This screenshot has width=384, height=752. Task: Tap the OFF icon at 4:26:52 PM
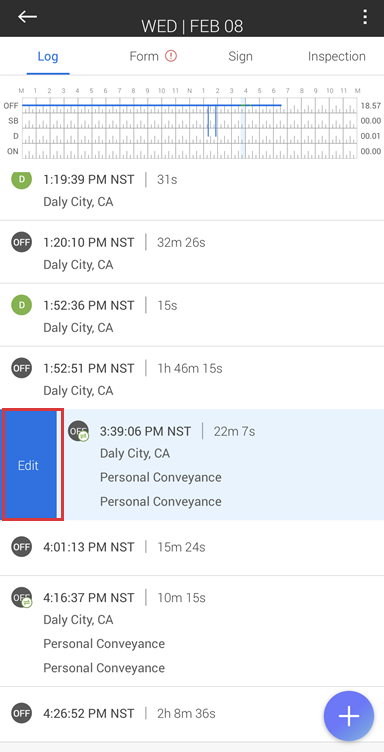pos(22,713)
